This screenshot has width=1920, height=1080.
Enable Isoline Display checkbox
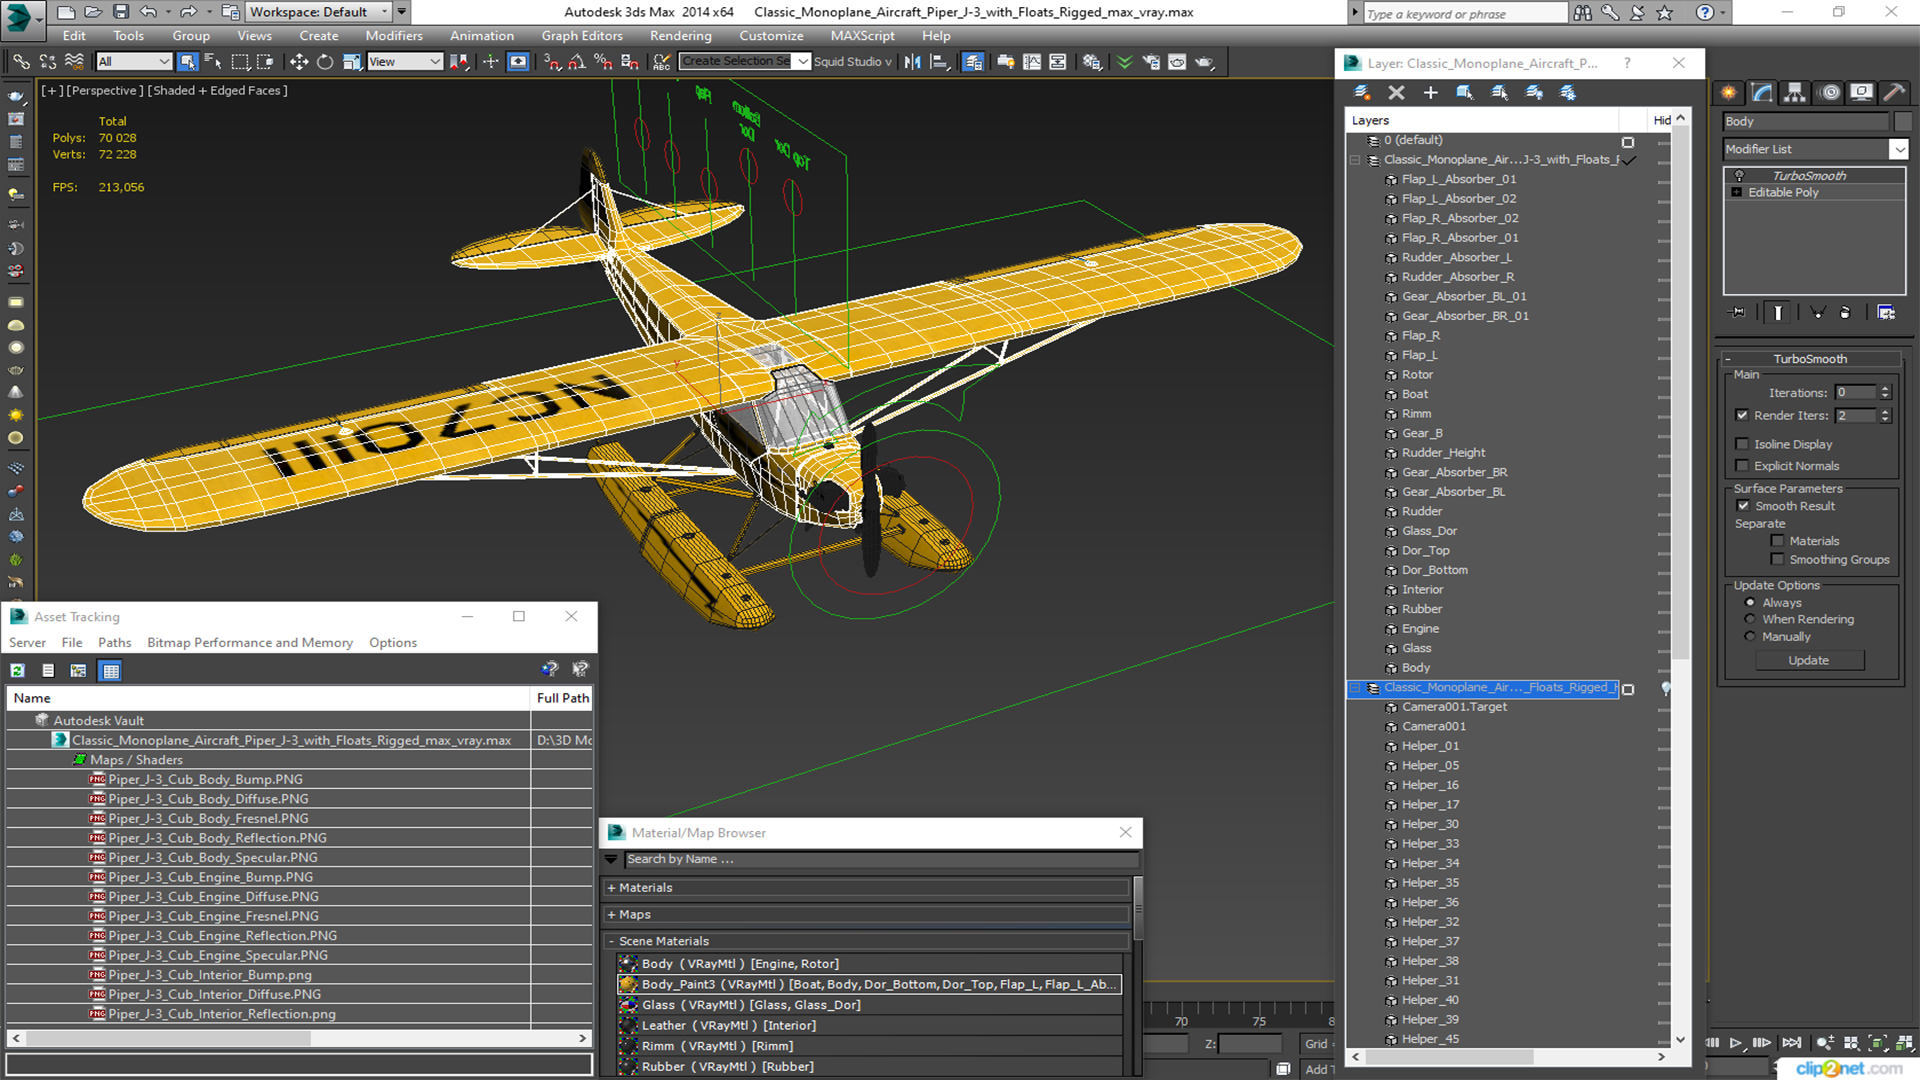1742,444
